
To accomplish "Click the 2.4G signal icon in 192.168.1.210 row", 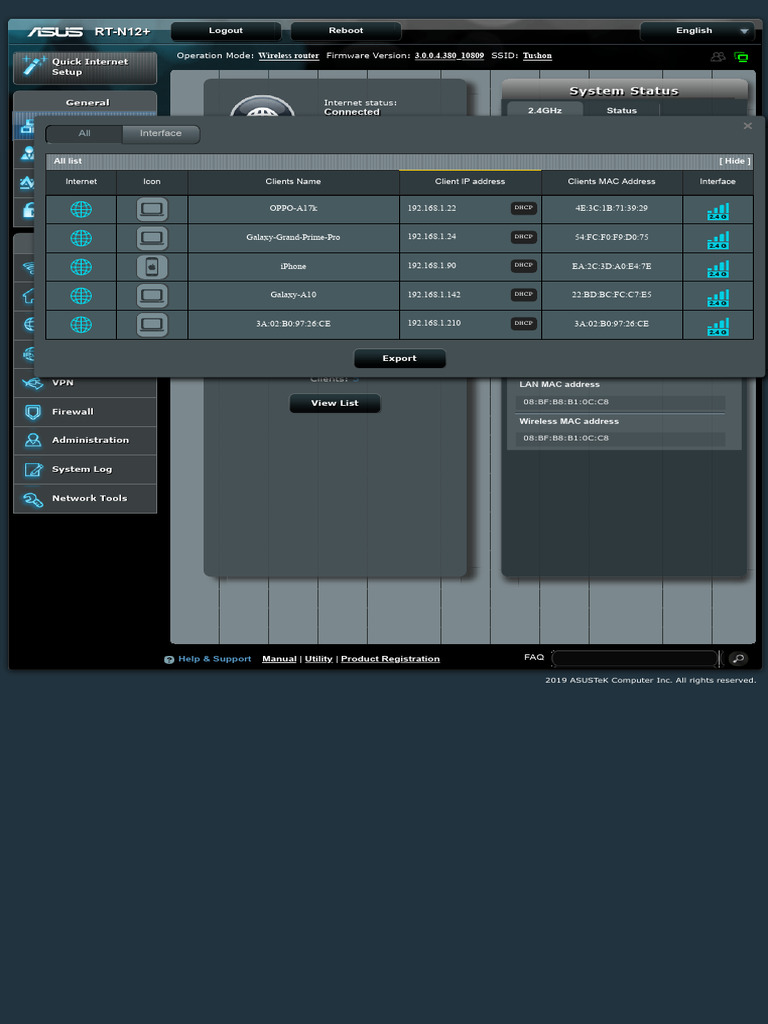I will coord(718,327).
